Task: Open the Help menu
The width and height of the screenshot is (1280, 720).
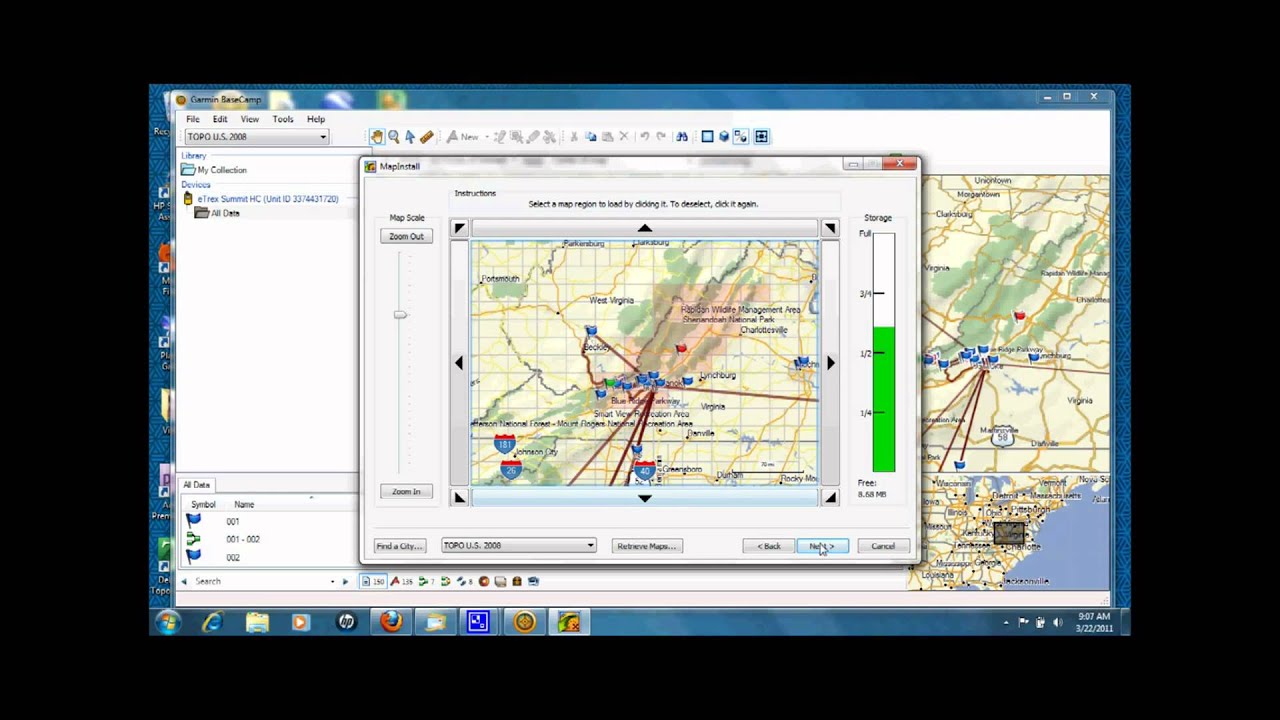Action: click(x=316, y=119)
